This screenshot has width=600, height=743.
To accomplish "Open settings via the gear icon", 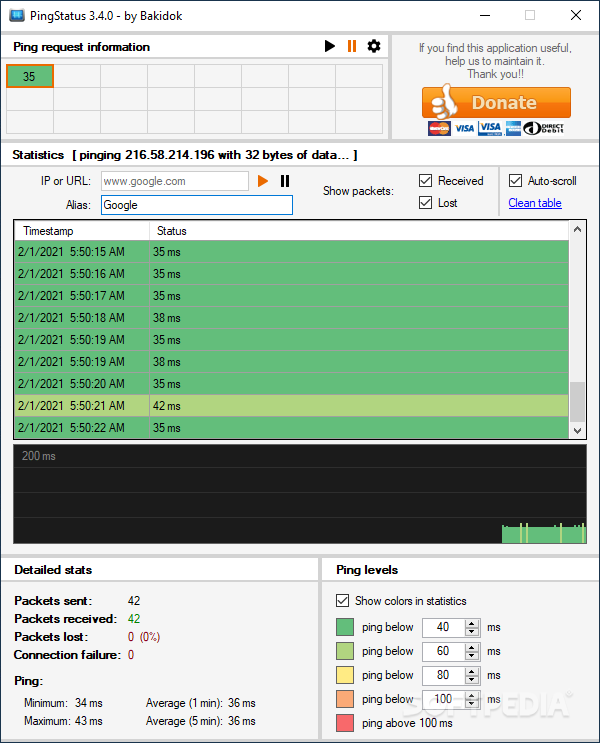I will pyautogui.click(x=374, y=46).
